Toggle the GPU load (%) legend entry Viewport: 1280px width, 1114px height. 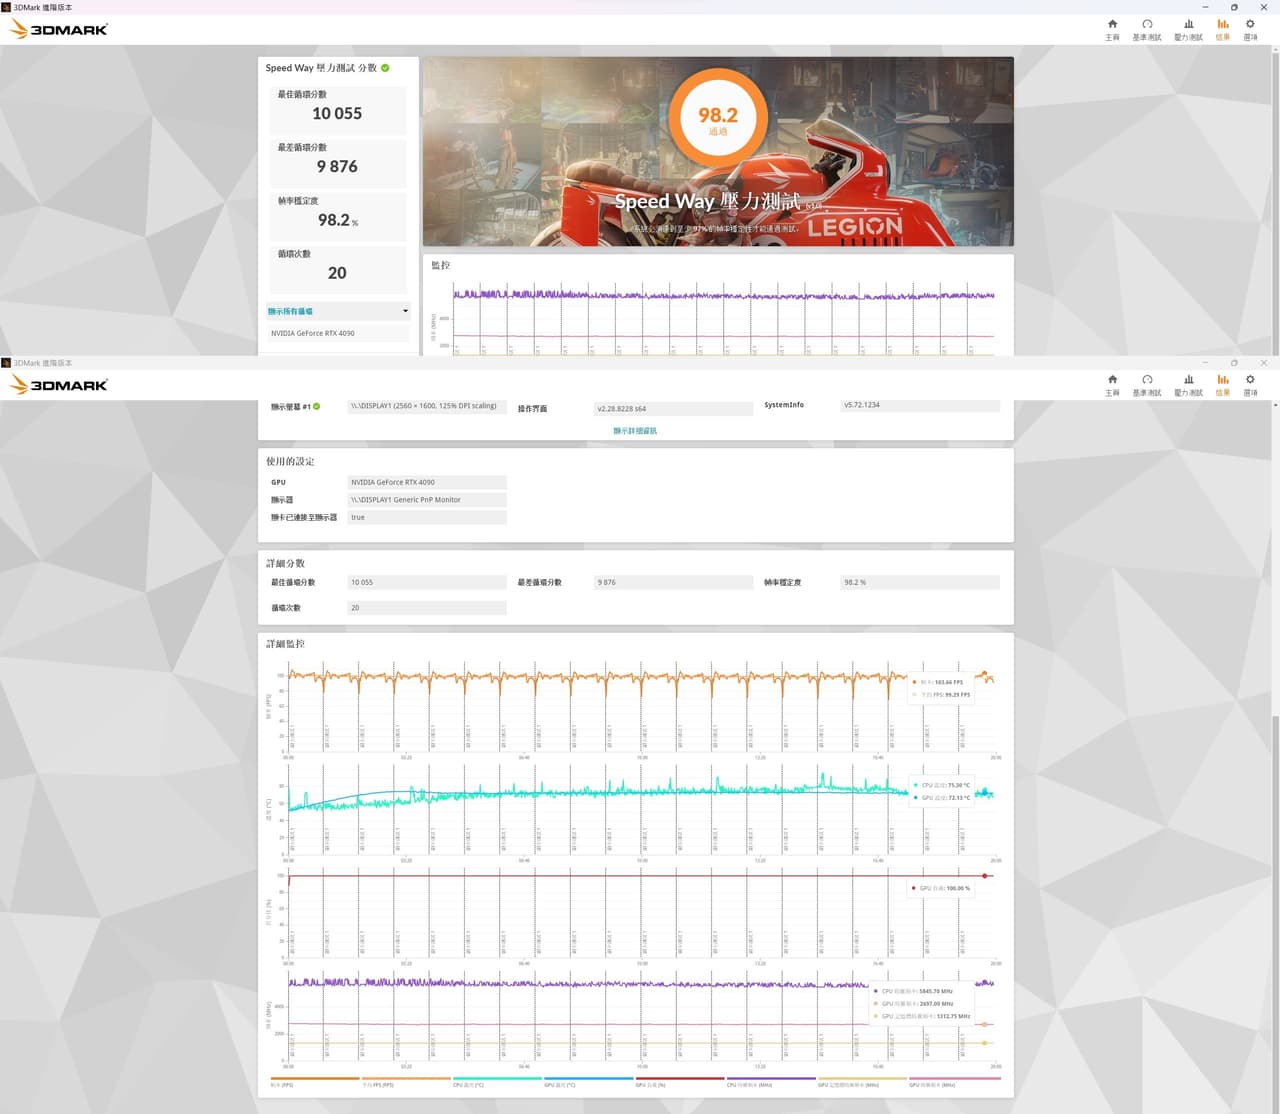679,1081
